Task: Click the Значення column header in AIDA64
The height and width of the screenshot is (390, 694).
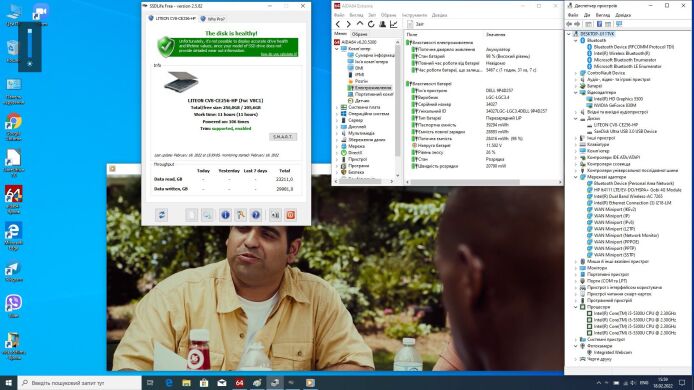Action: pos(495,34)
